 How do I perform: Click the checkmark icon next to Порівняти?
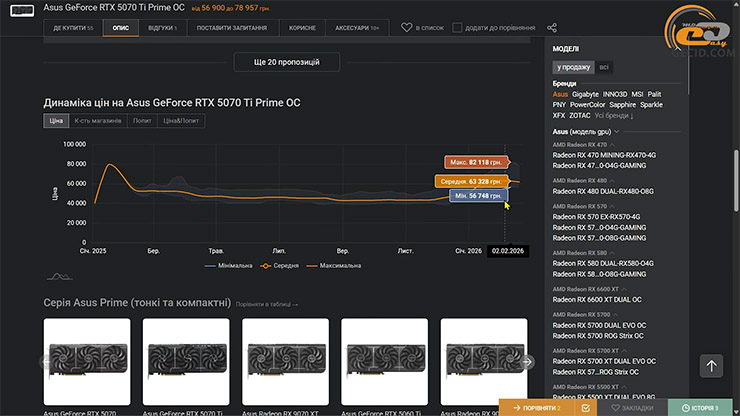click(x=585, y=408)
